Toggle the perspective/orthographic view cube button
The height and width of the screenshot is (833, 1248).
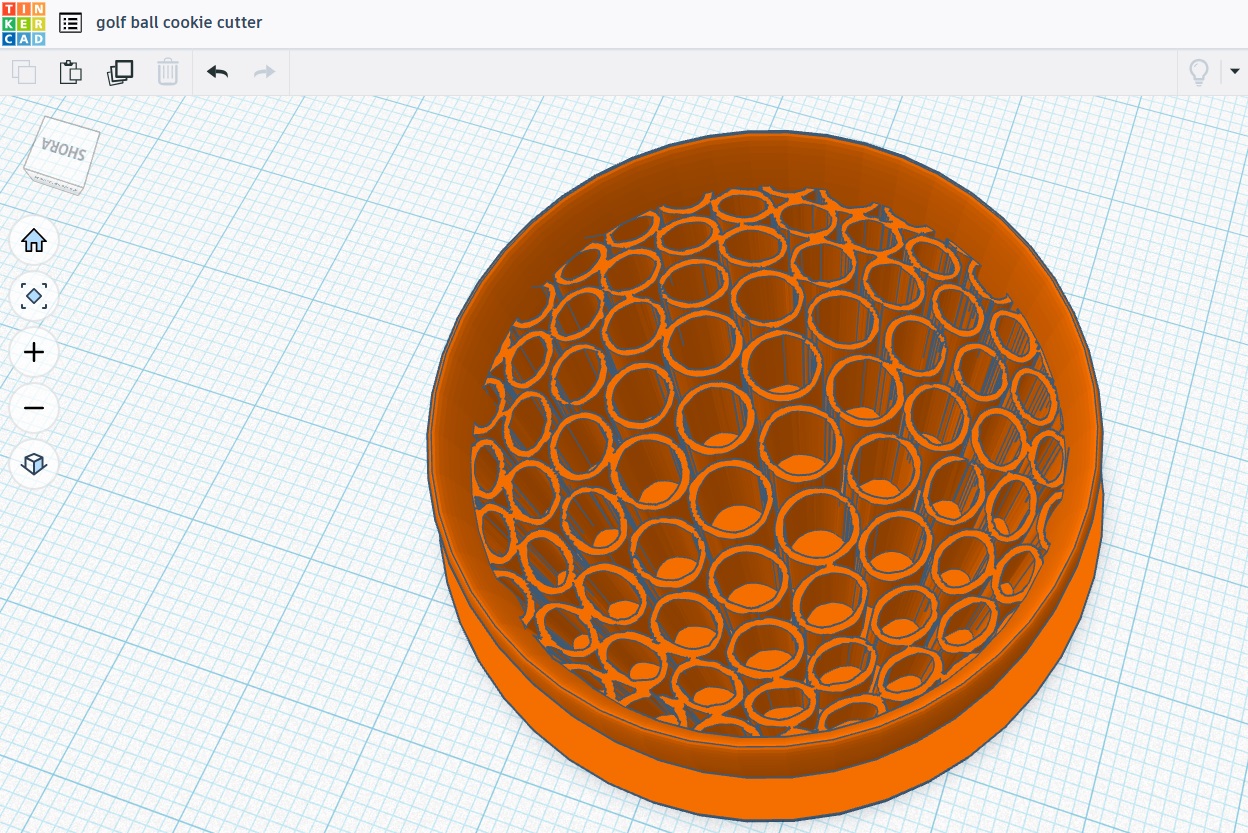pos(34,464)
